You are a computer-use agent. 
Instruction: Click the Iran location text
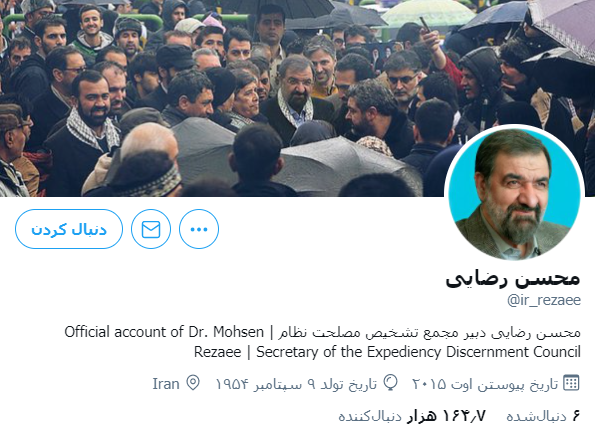click(x=166, y=384)
